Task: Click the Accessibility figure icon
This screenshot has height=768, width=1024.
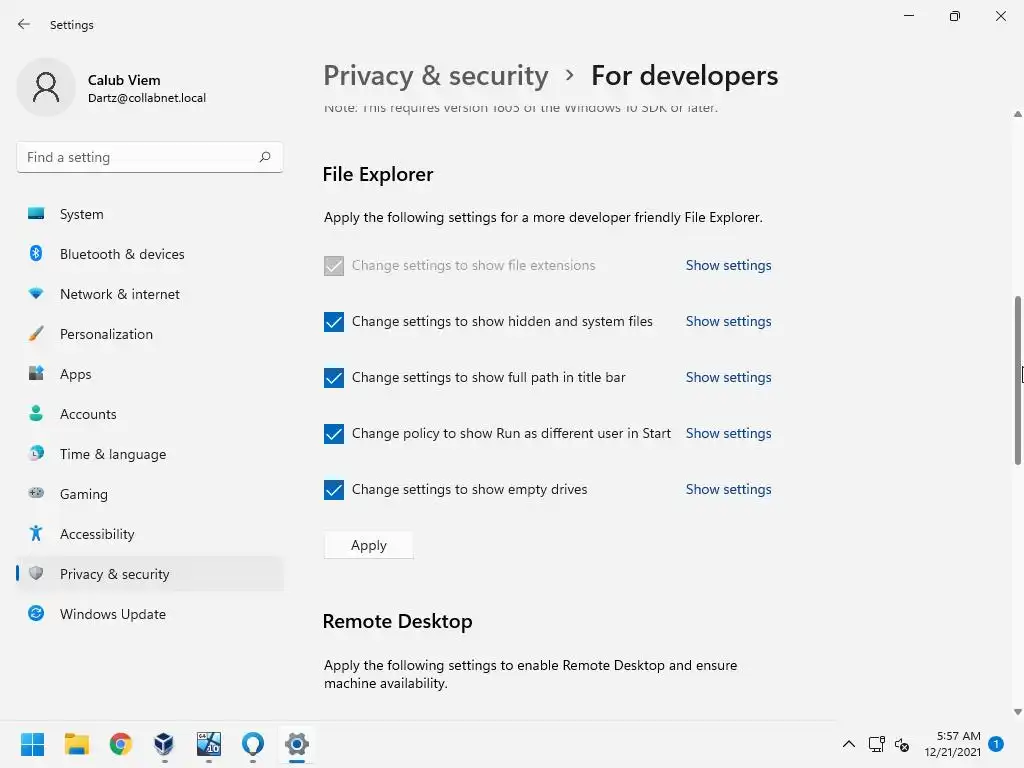Action: (36, 534)
